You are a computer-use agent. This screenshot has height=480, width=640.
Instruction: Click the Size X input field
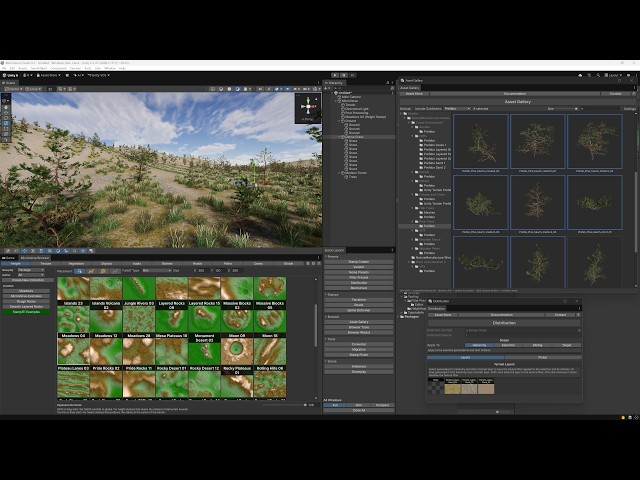[x=202, y=271]
